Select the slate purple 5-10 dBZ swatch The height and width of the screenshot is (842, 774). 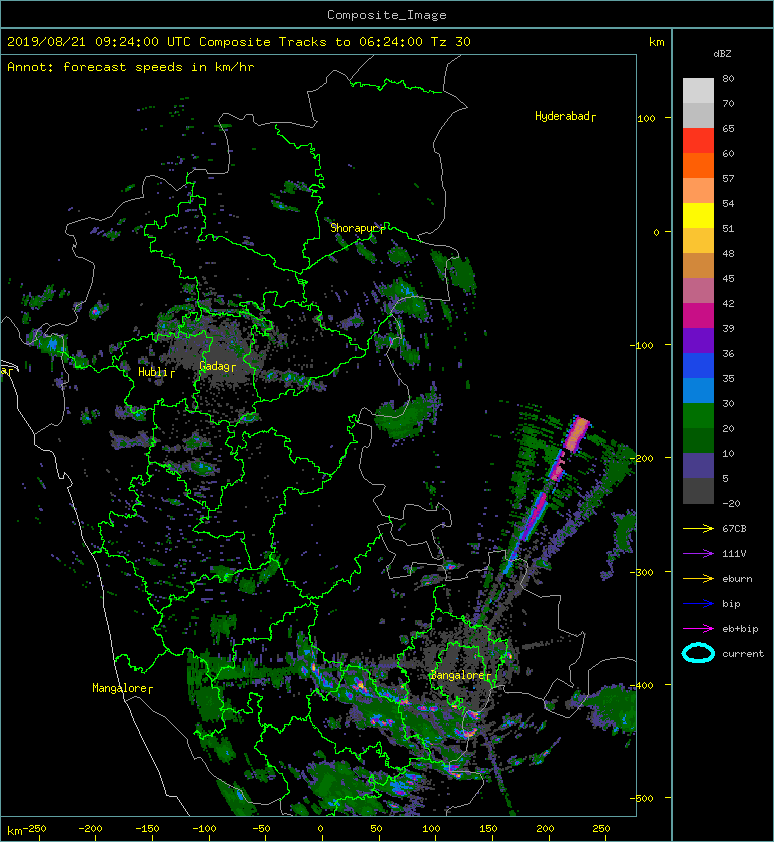[698, 466]
